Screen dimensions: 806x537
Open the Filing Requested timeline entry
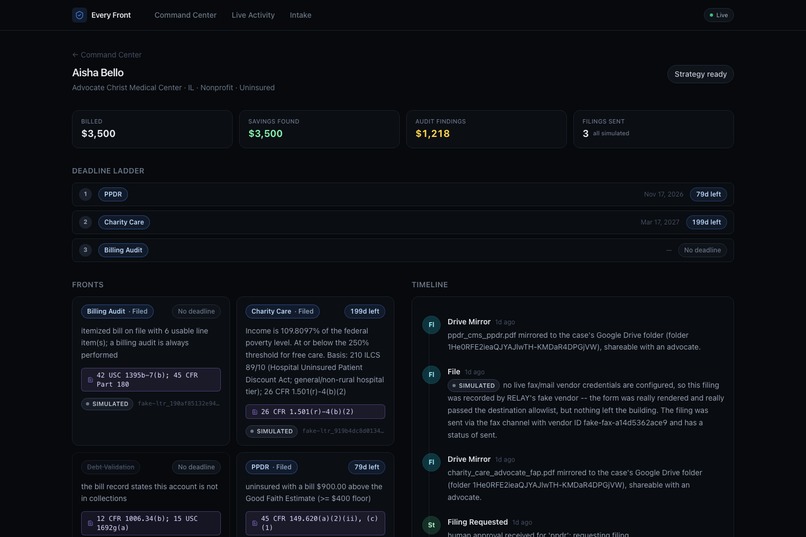pyautogui.click(x=478, y=522)
